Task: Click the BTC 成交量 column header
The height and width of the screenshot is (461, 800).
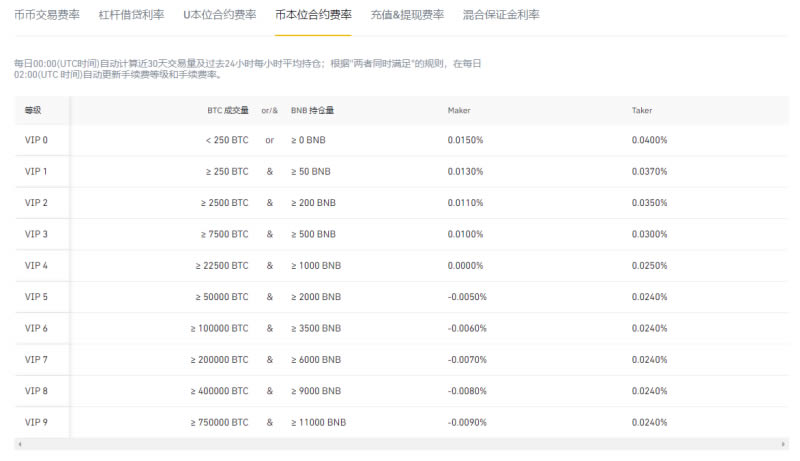Action: pos(221,110)
